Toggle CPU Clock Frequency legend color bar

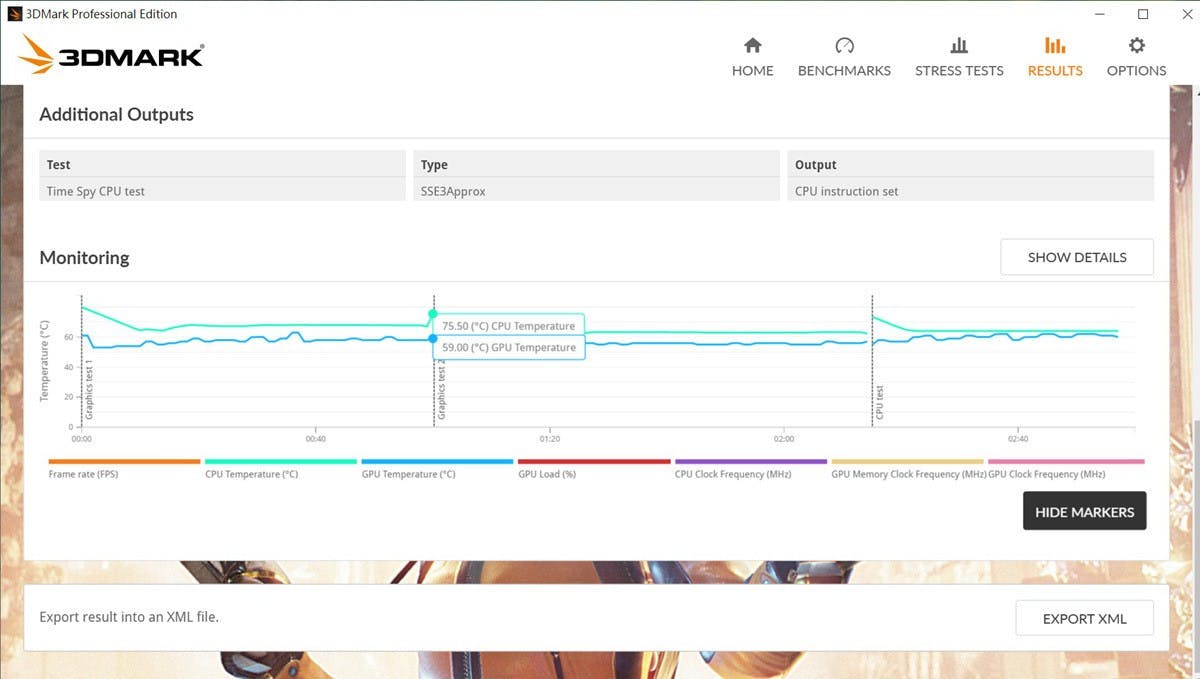[751, 461]
